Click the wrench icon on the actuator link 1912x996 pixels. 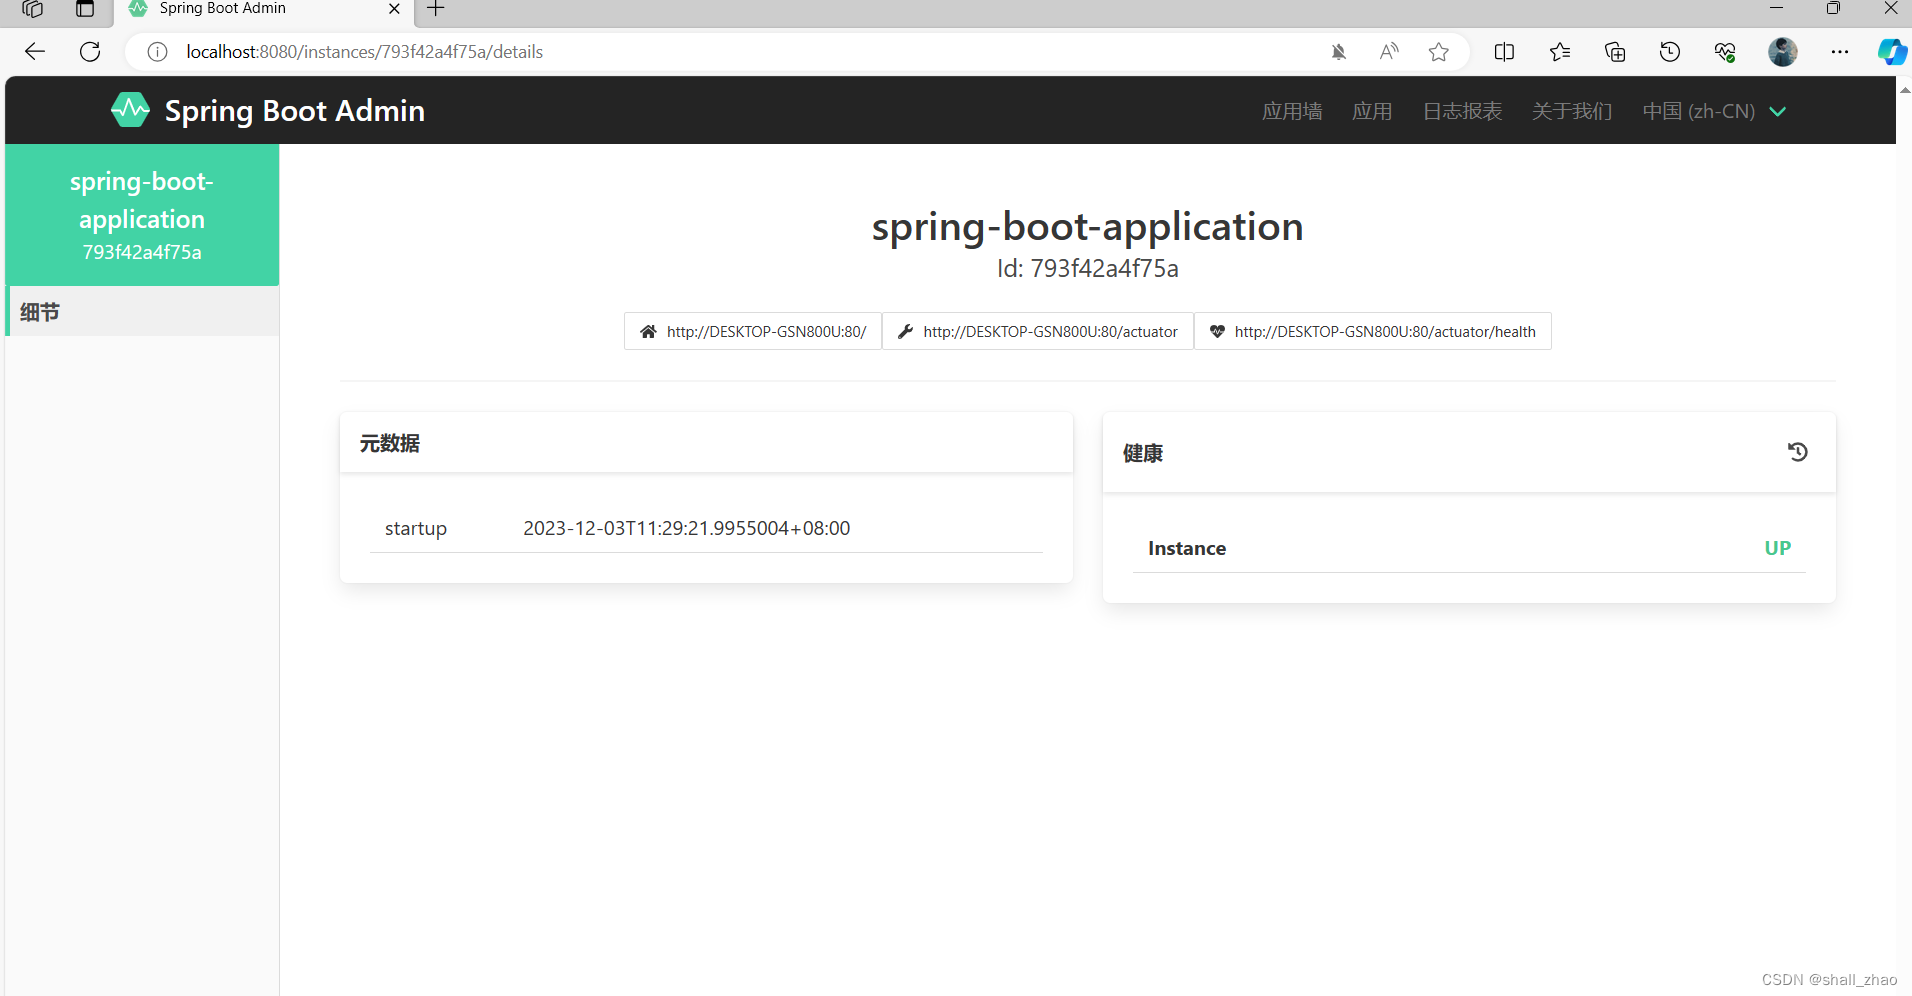pos(905,331)
